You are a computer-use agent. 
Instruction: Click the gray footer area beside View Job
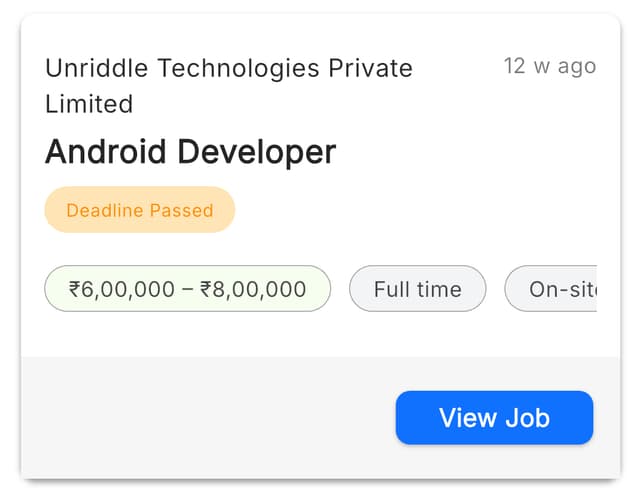tap(200, 417)
